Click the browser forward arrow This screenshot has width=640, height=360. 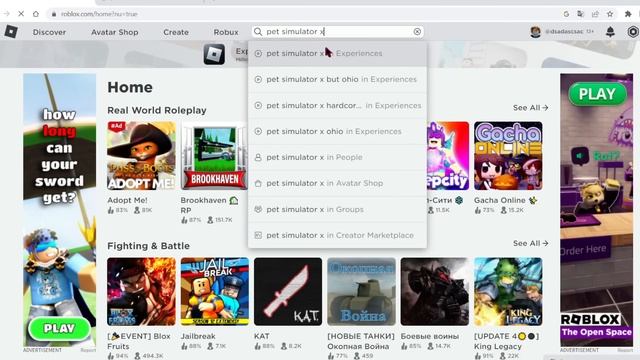(x=6, y=13)
